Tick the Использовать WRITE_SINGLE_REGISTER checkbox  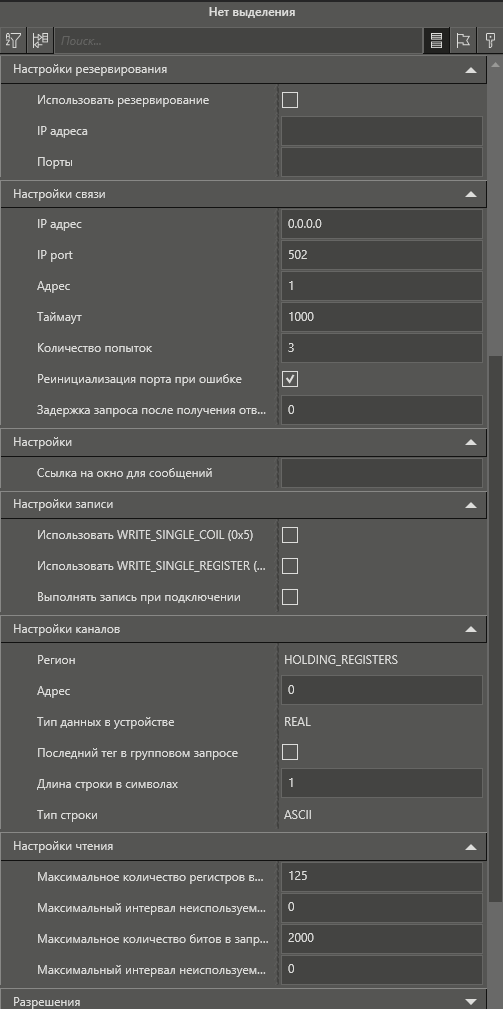[290, 566]
